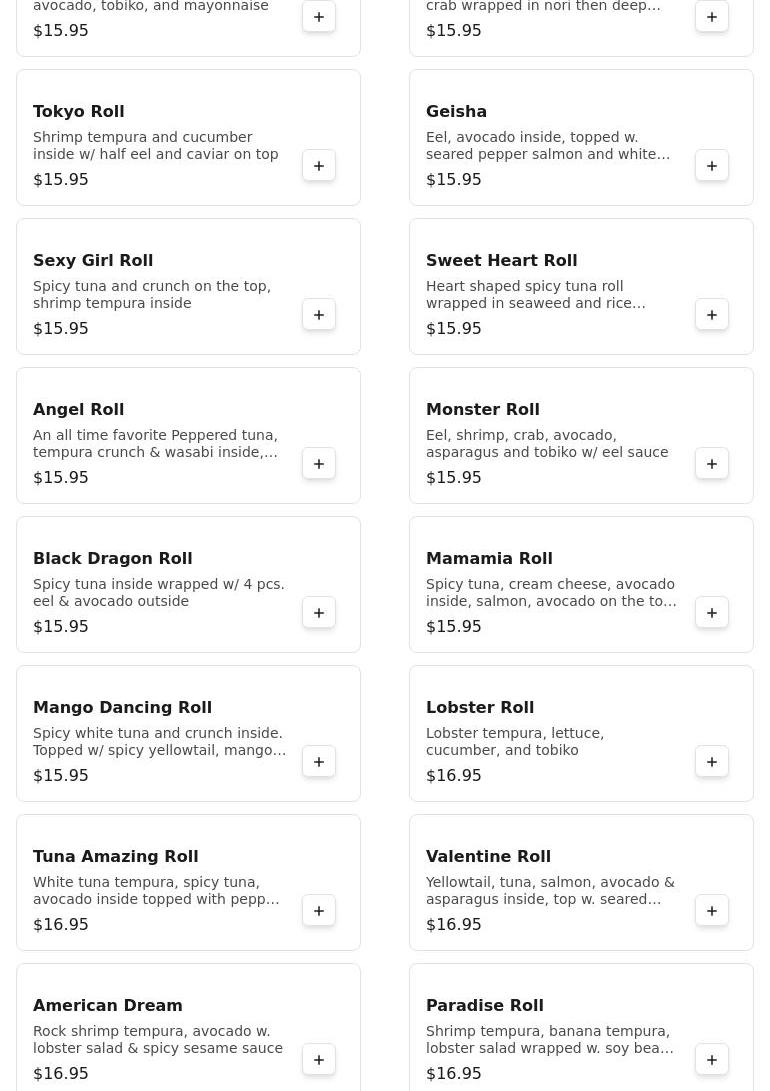
Task: Add Tuna Amazing Roll with plus button
Action: coord(319,911)
